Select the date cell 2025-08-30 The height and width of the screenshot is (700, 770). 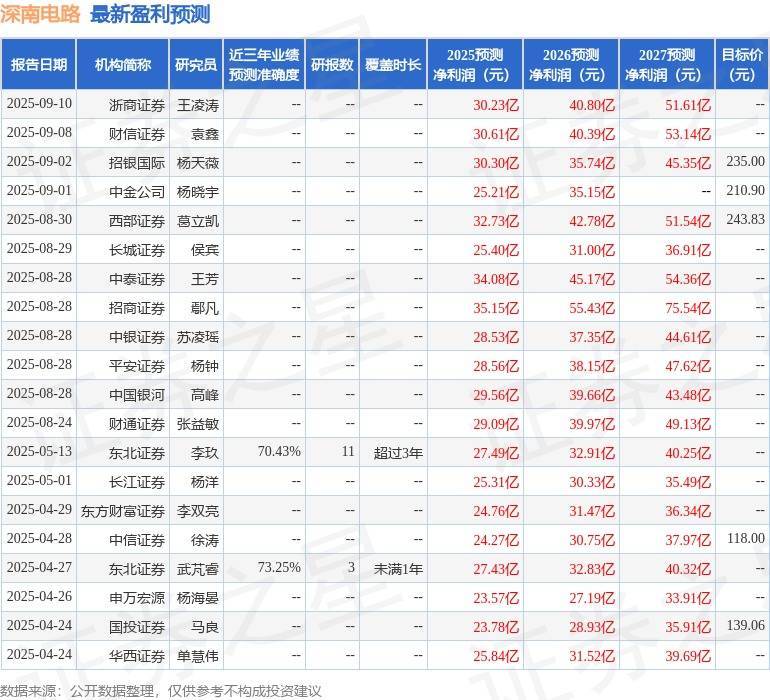coord(39,220)
